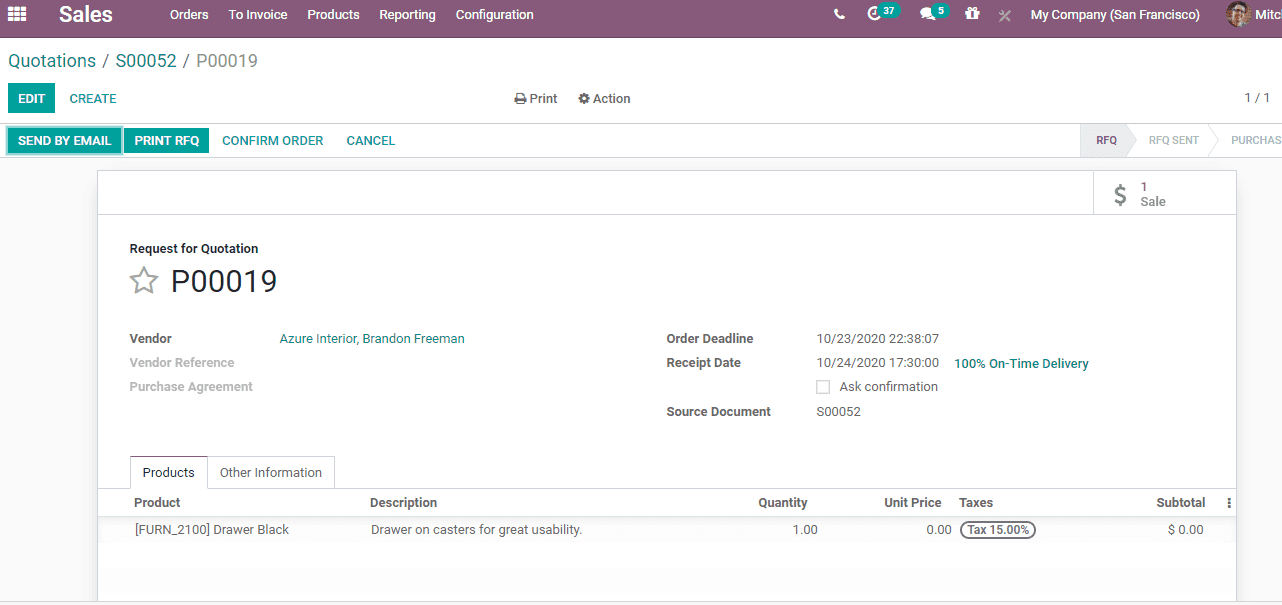Viewport: 1282px width, 605px height.
Task: Open the Products menu in navbar
Action: (333, 15)
